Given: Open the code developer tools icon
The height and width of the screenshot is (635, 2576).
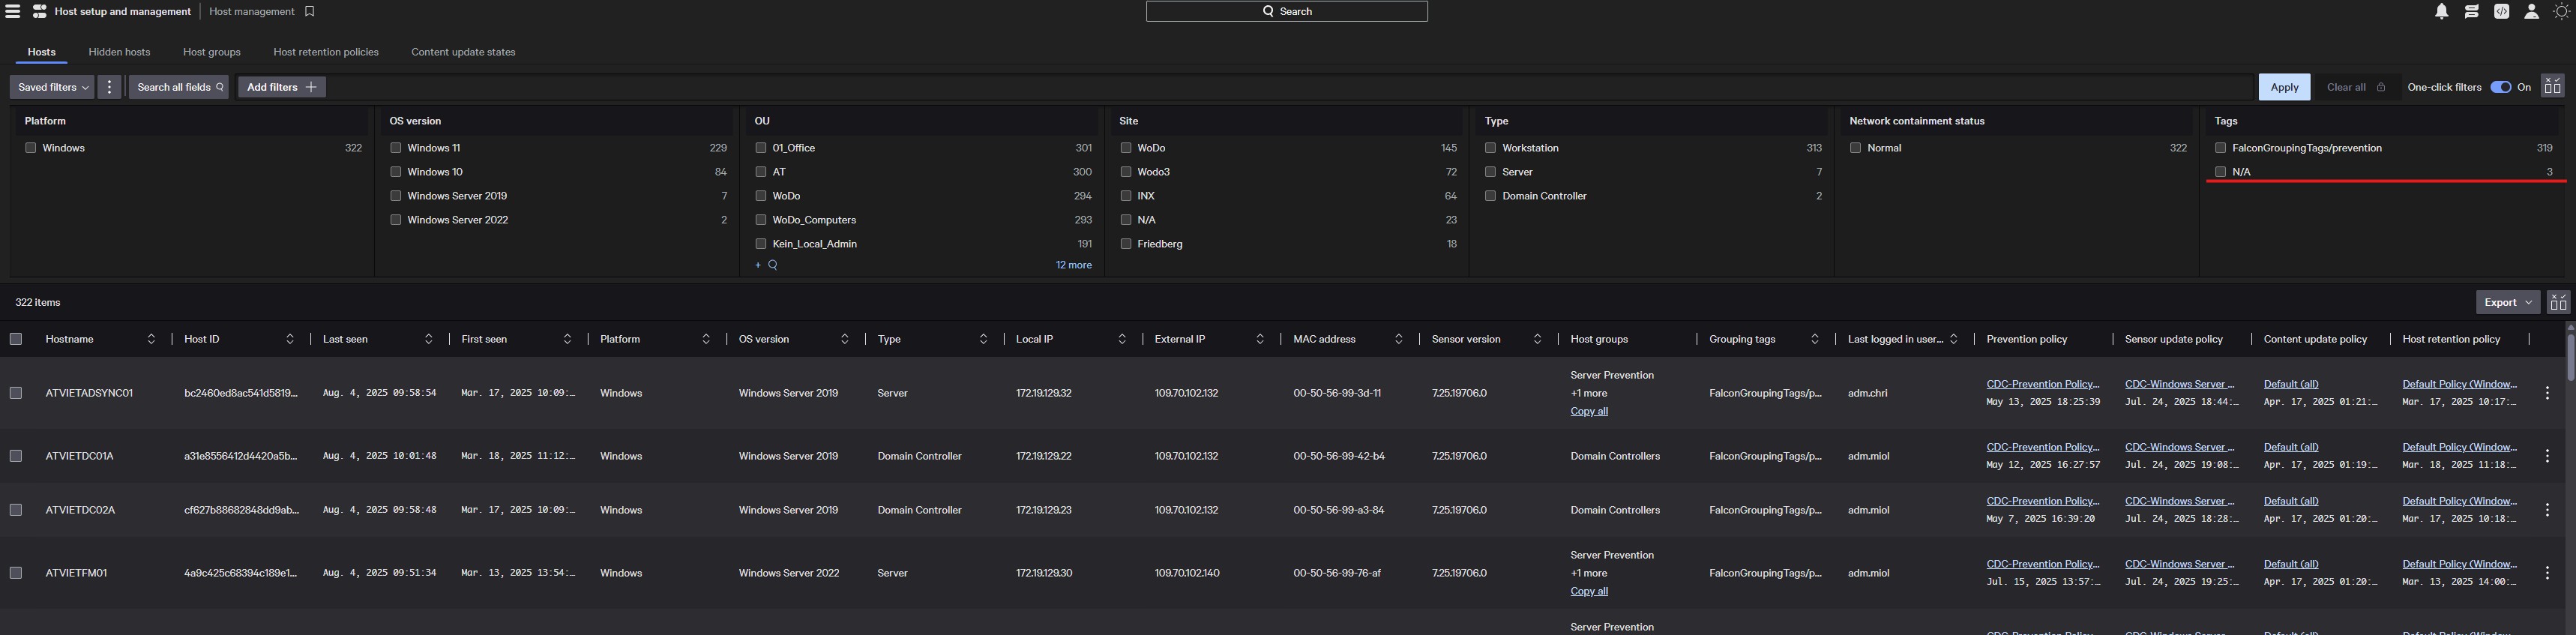Looking at the screenshot, I should tap(2501, 11).
